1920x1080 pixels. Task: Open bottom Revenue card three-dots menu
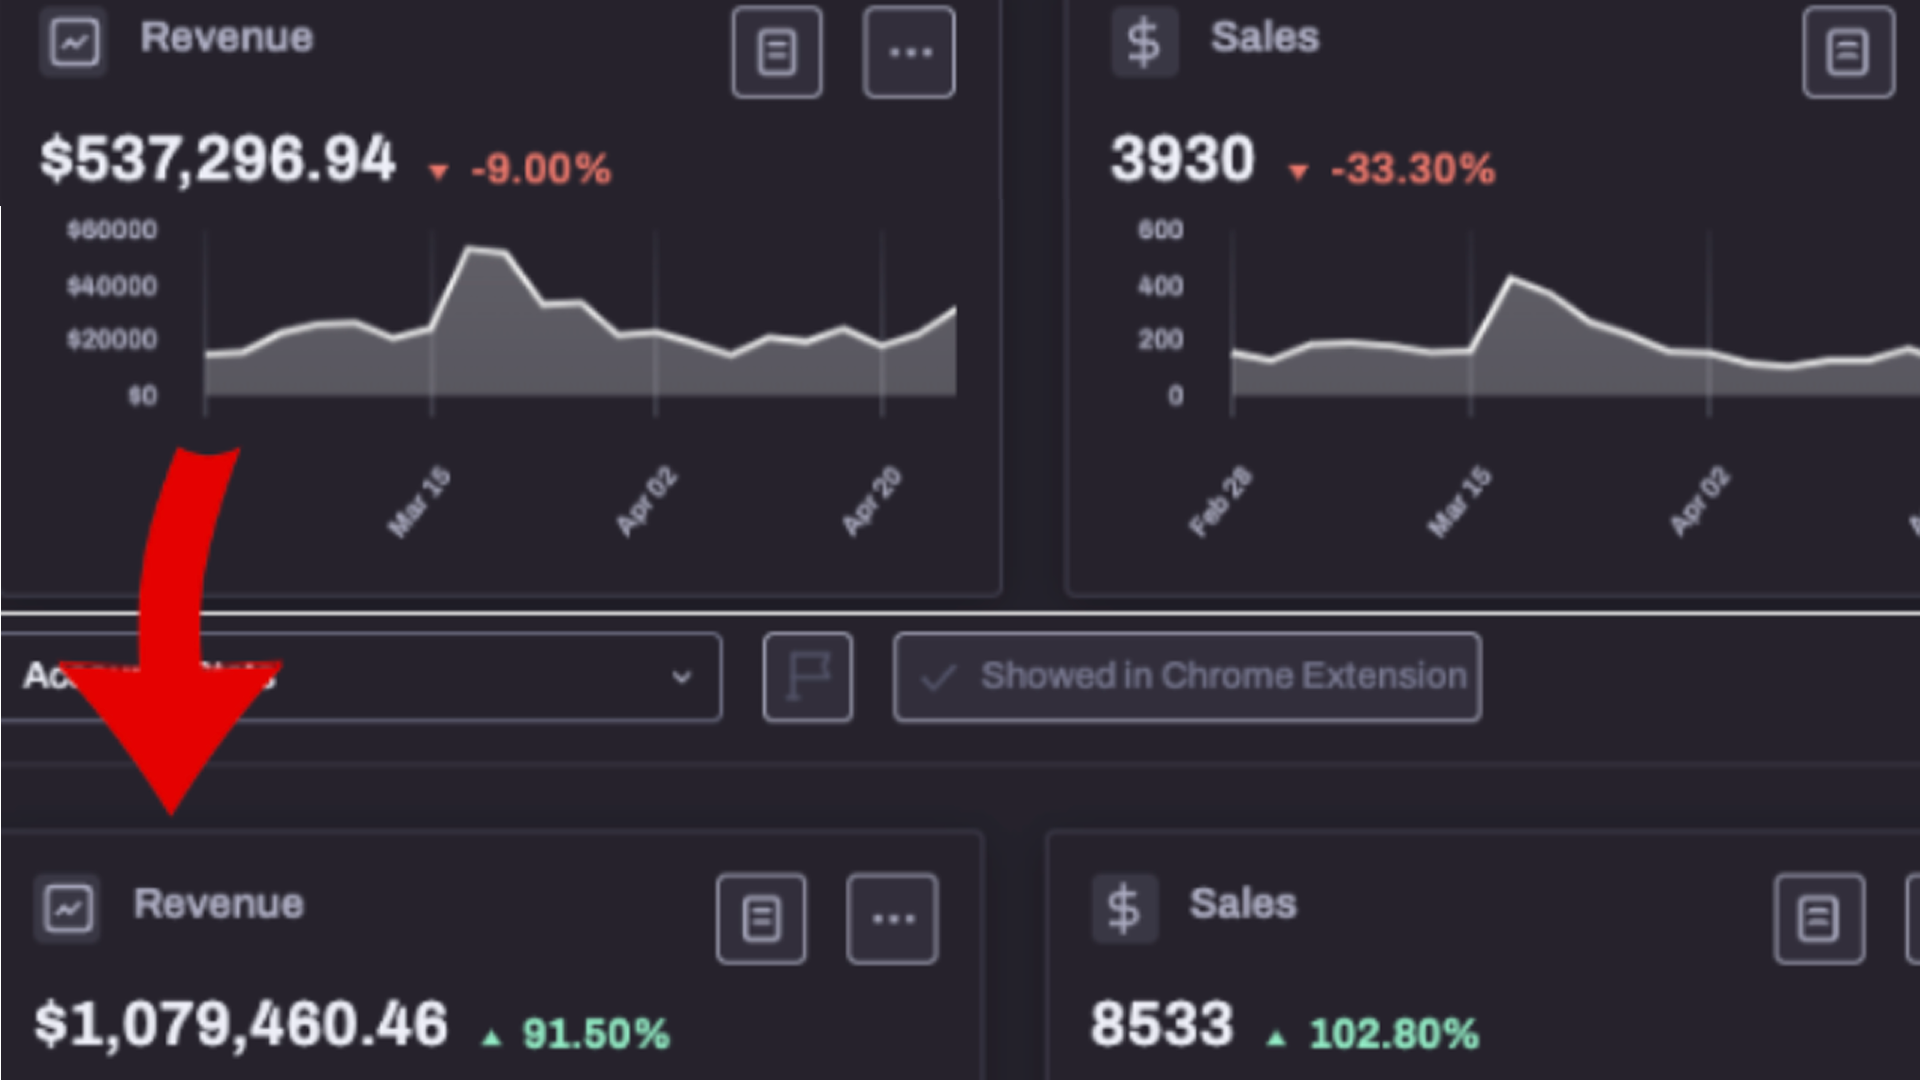coord(892,918)
